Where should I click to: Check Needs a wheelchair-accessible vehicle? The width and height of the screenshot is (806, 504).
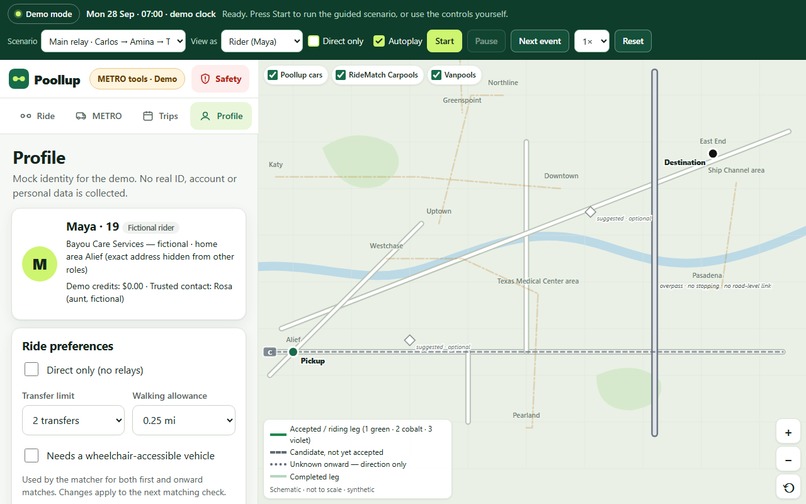point(31,455)
